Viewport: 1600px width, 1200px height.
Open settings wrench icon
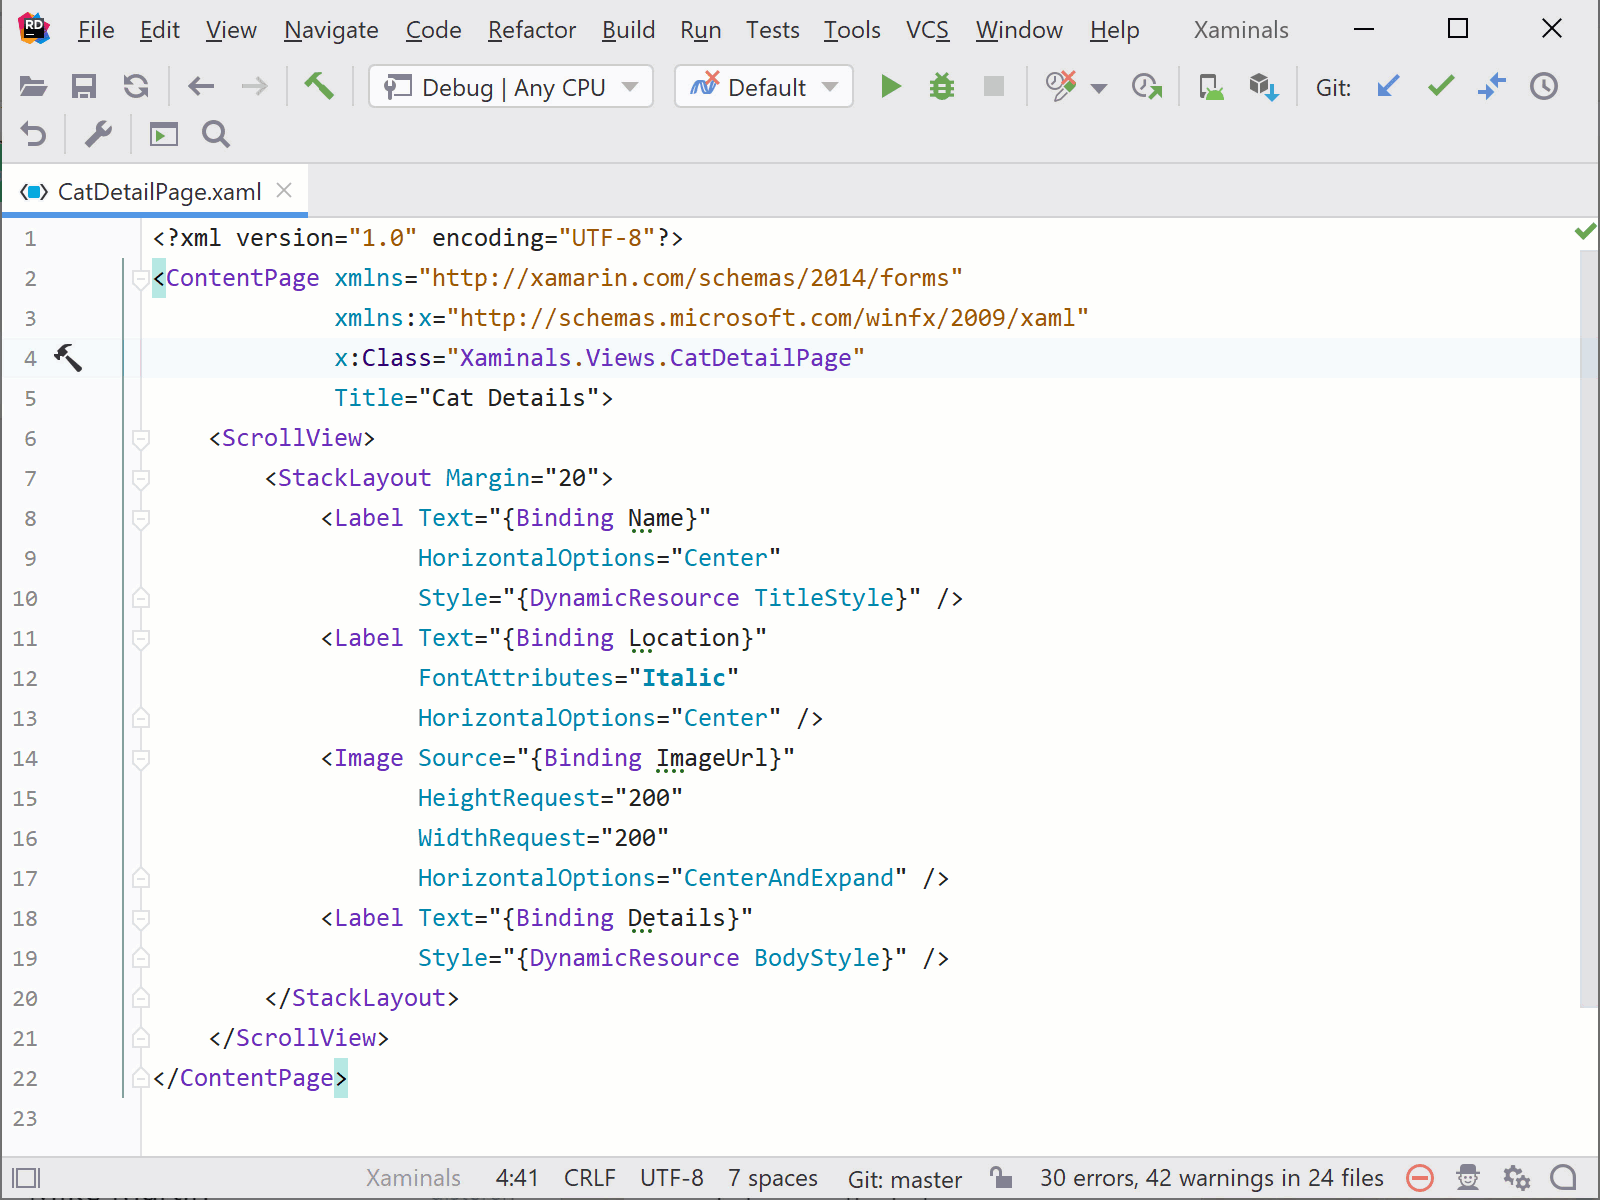[x=98, y=134]
